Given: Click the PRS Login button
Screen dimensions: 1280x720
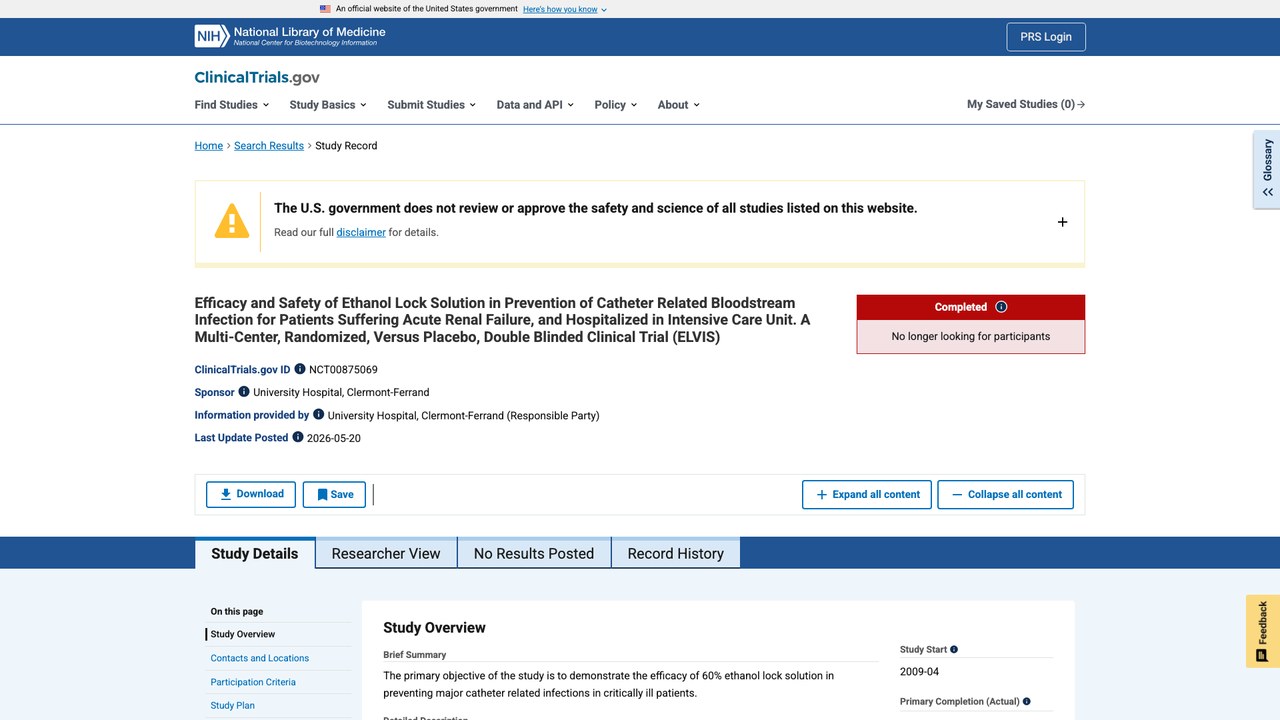Looking at the screenshot, I should pos(1046,37).
